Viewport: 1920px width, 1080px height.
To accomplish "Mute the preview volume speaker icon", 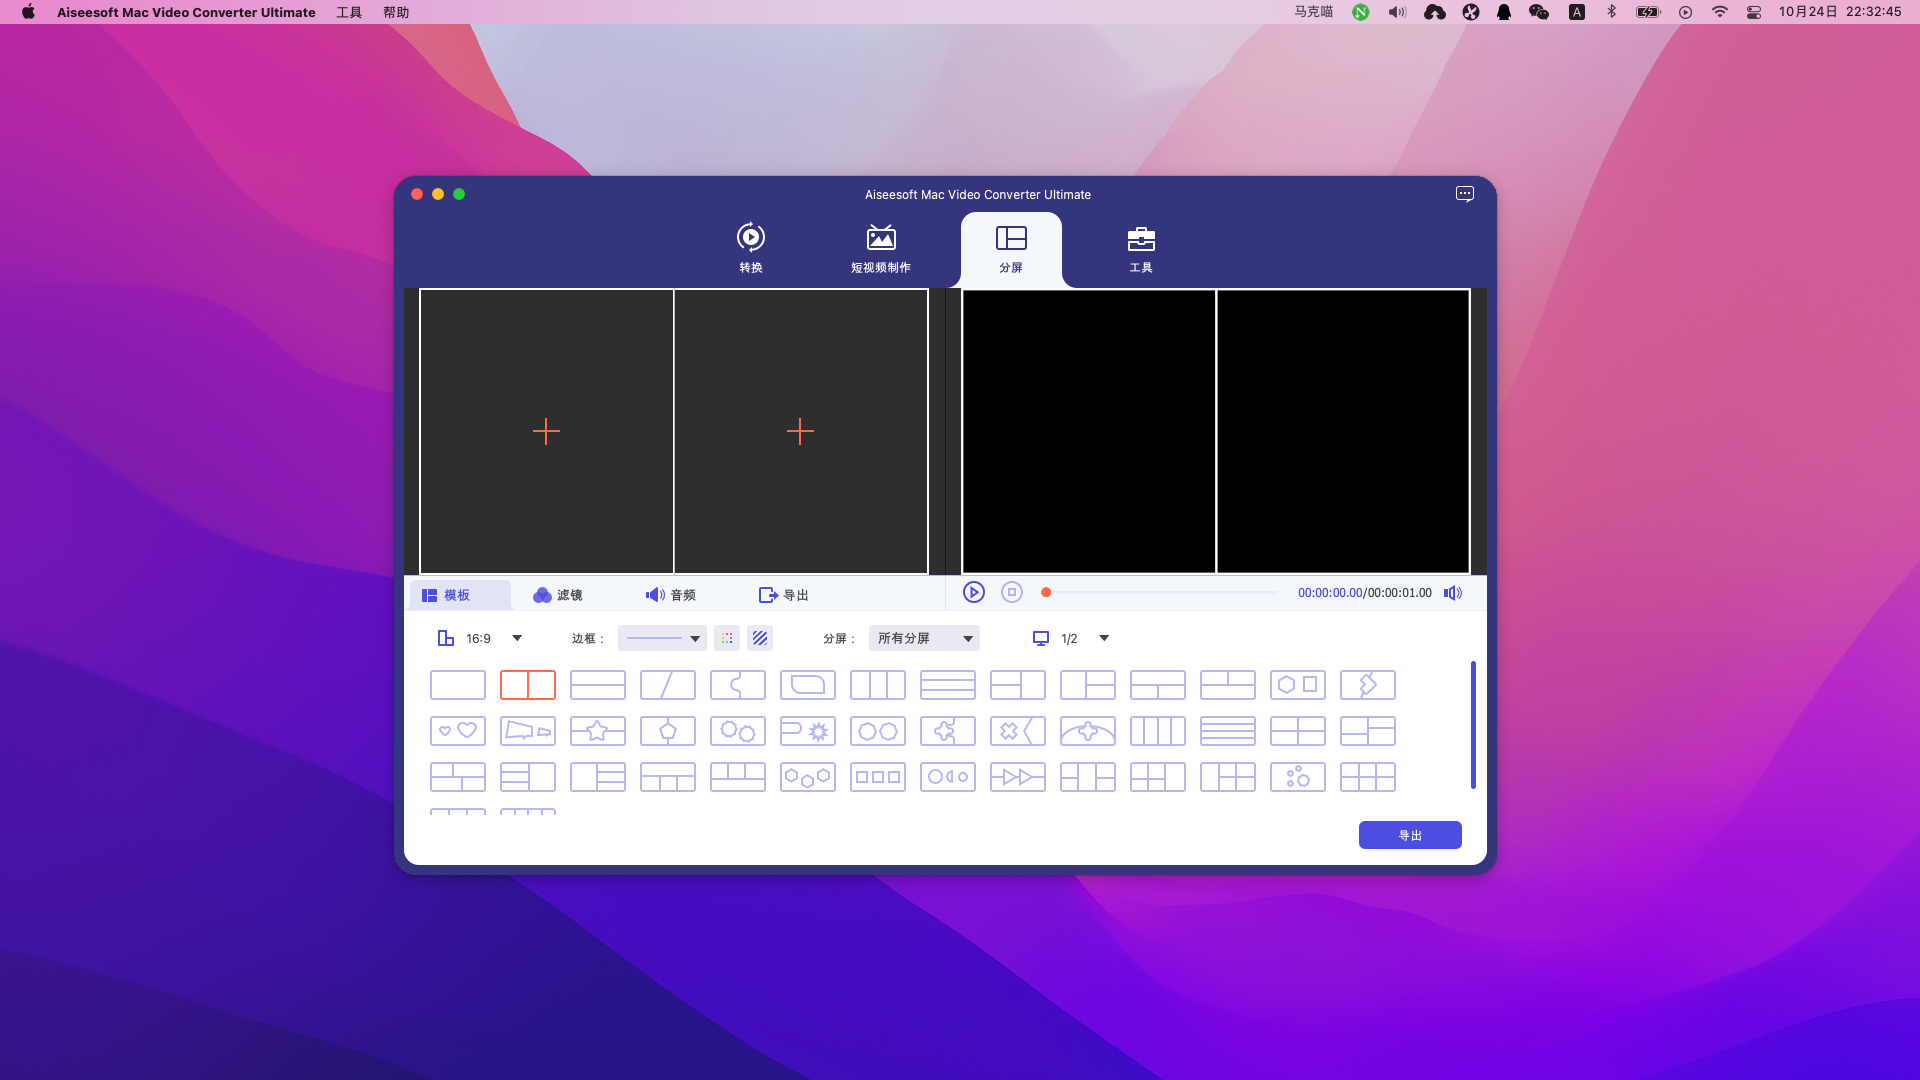I will (x=1453, y=593).
